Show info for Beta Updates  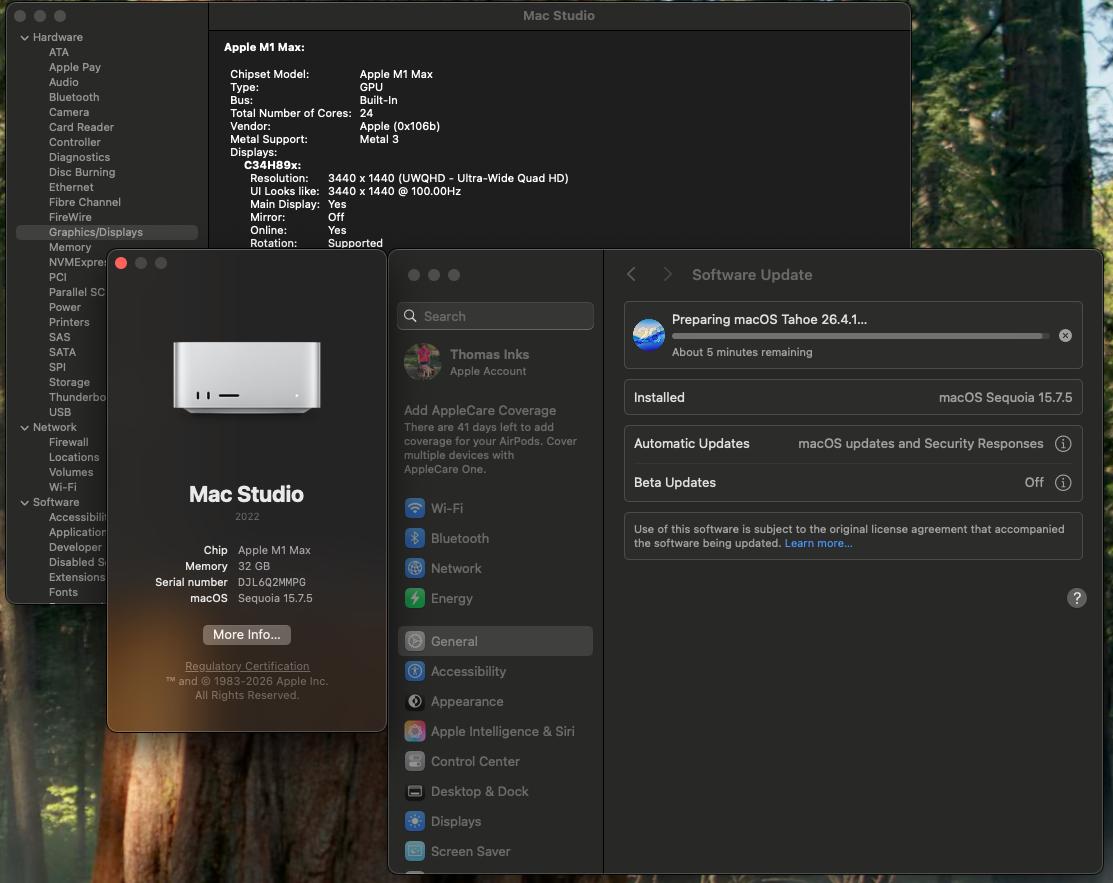point(1063,483)
